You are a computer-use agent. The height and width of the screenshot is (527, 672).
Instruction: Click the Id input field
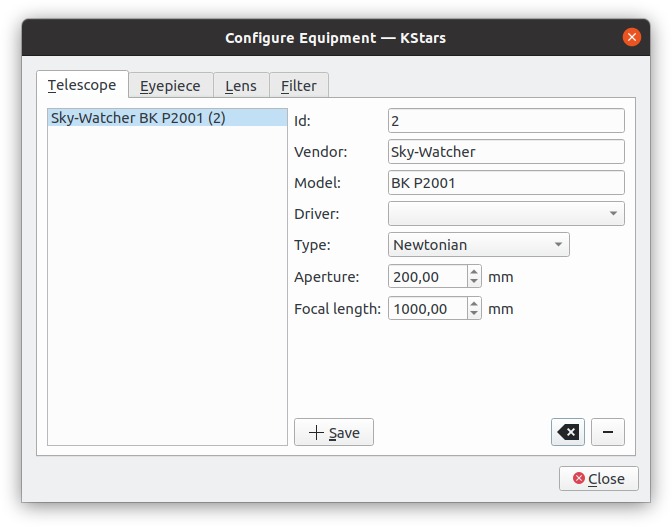506,120
